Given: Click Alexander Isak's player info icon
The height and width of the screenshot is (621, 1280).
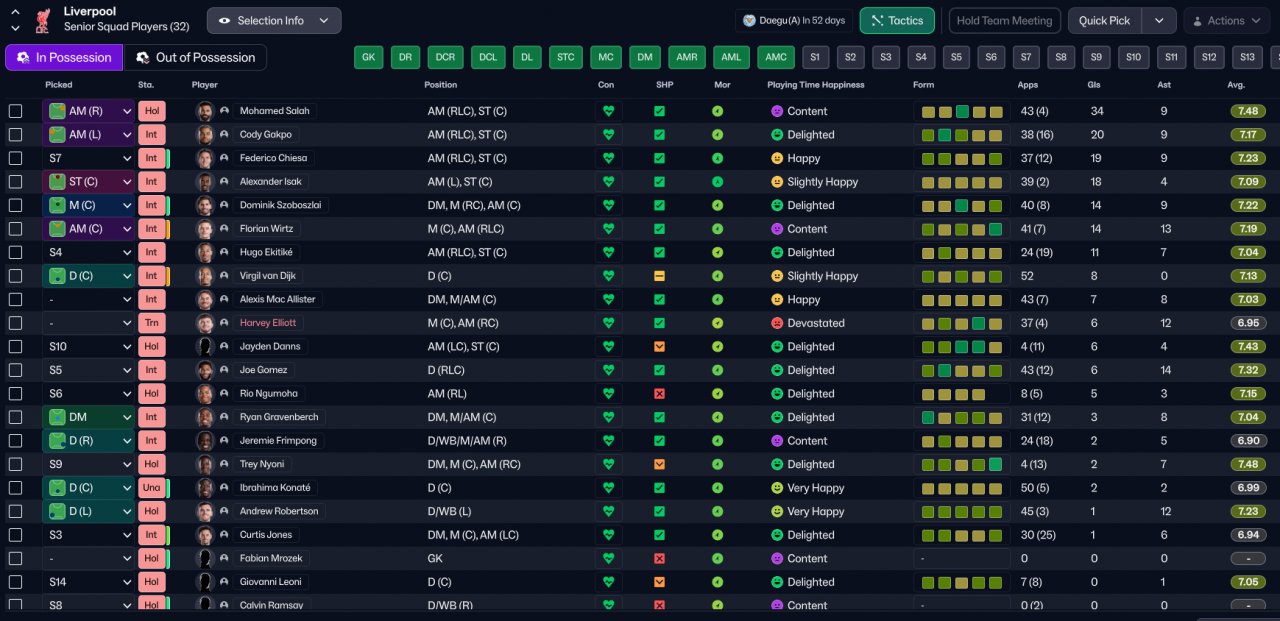Looking at the screenshot, I should 225,182.
